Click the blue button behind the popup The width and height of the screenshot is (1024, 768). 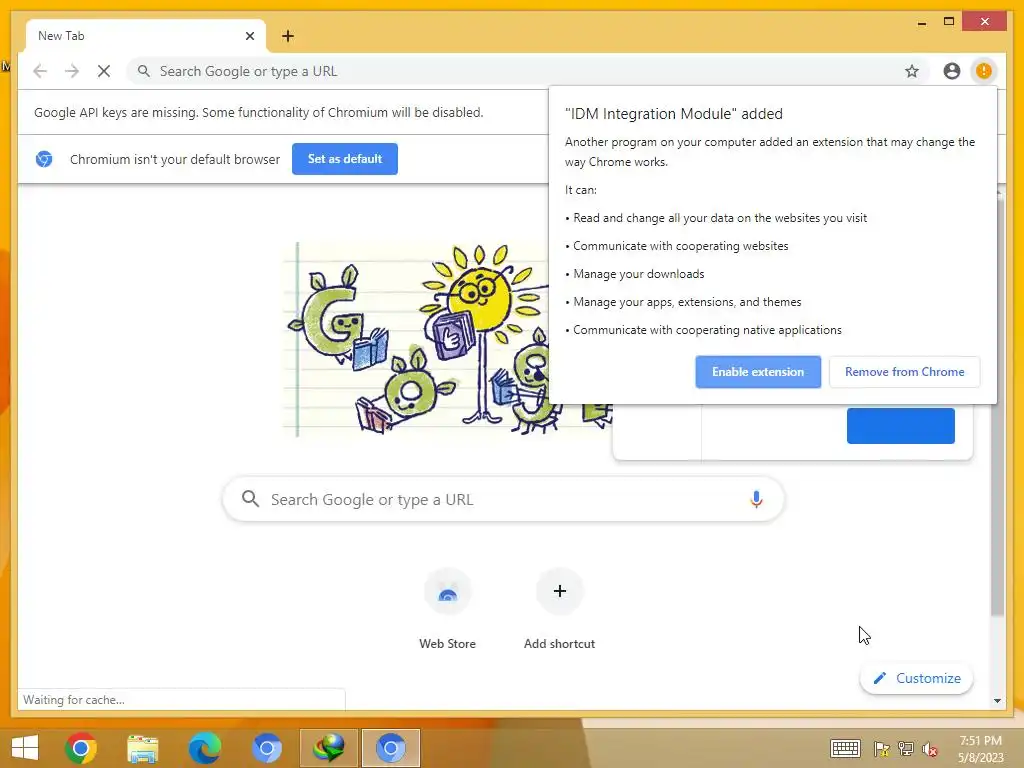point(901,426)
